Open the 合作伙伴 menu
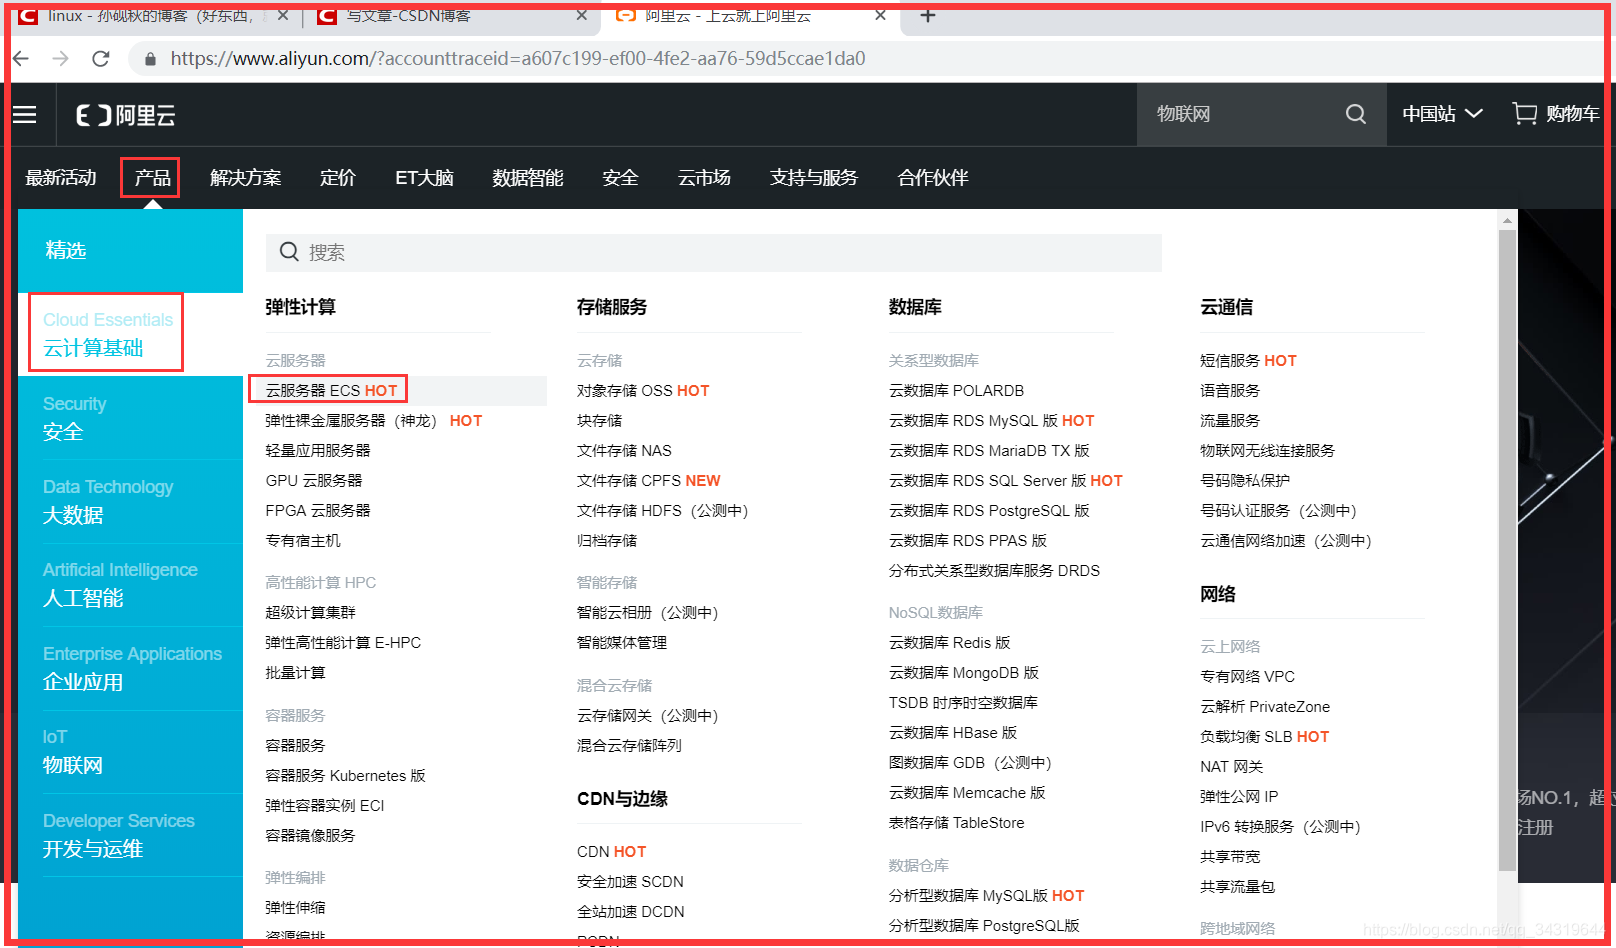The width and height of the screenshot is (1616, 948). coord(933,177)
